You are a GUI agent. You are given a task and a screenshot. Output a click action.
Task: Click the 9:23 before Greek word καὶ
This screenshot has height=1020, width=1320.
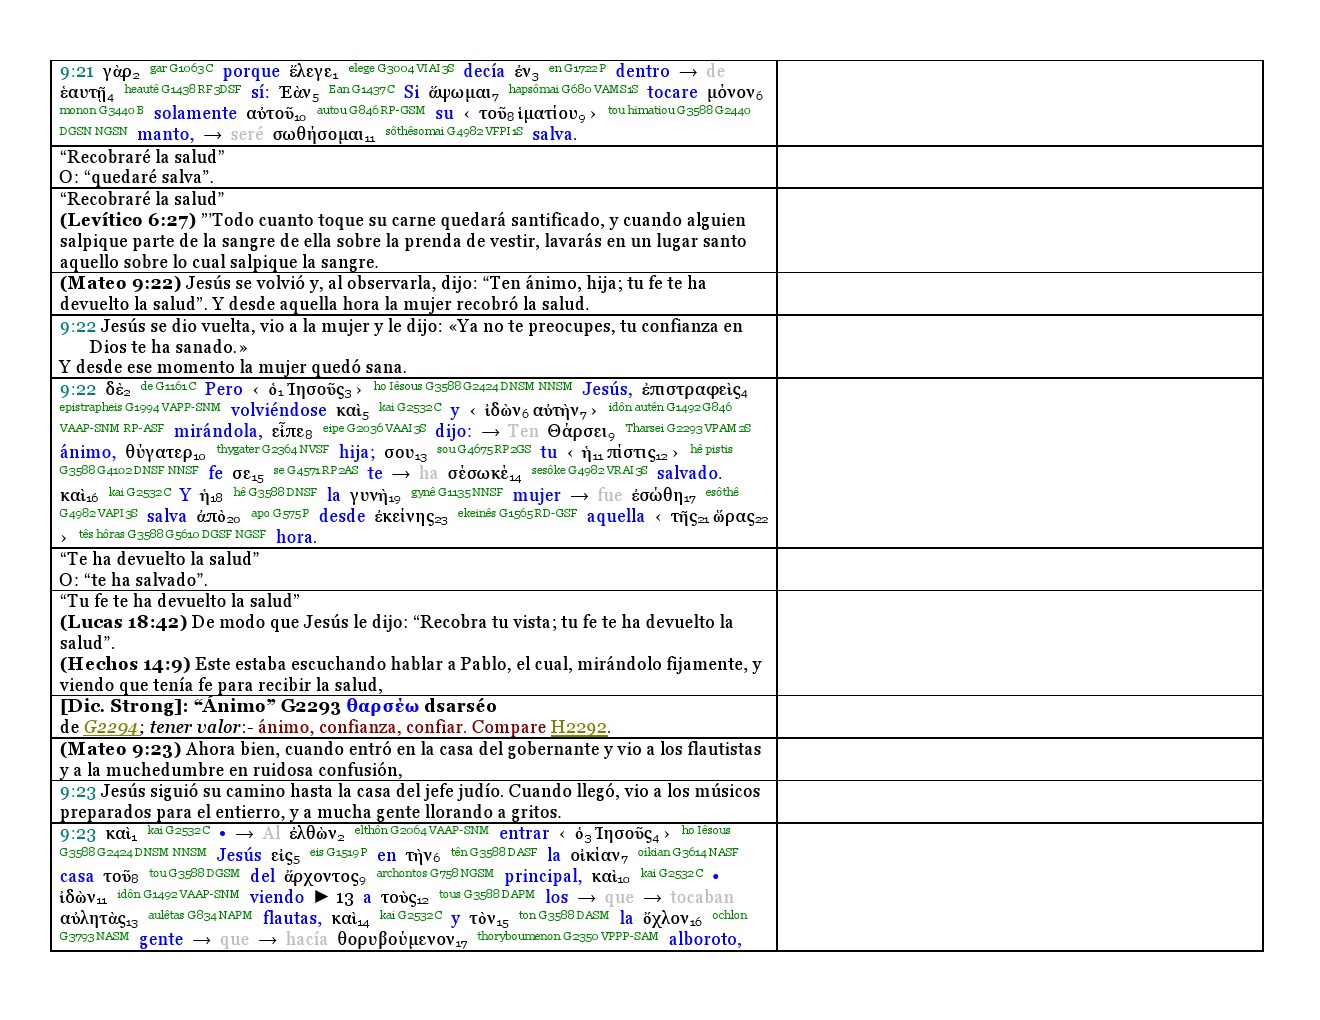[77, 834]
